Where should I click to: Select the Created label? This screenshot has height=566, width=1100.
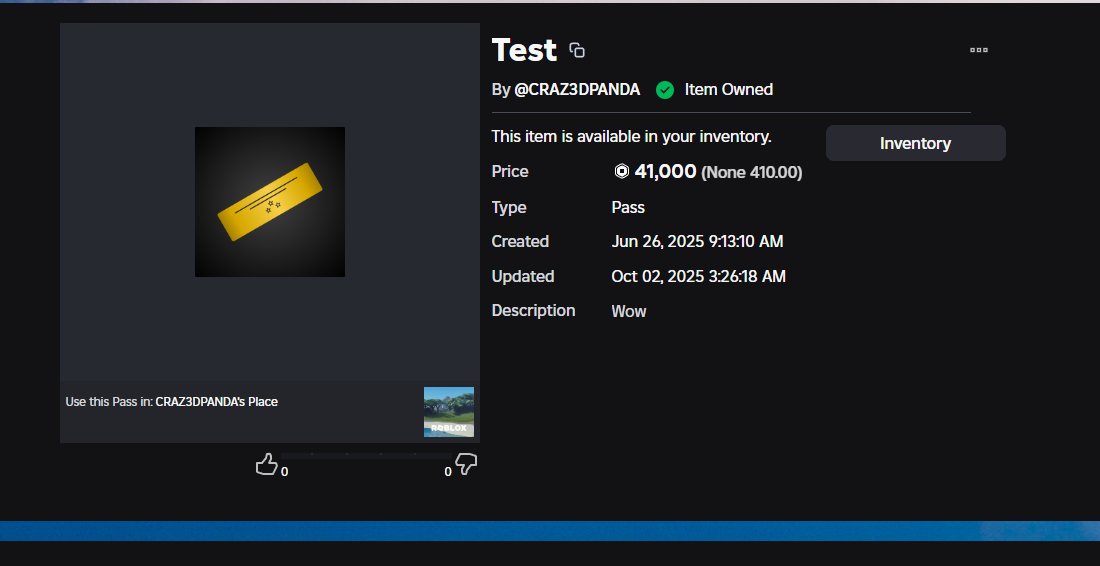(521, 241)
